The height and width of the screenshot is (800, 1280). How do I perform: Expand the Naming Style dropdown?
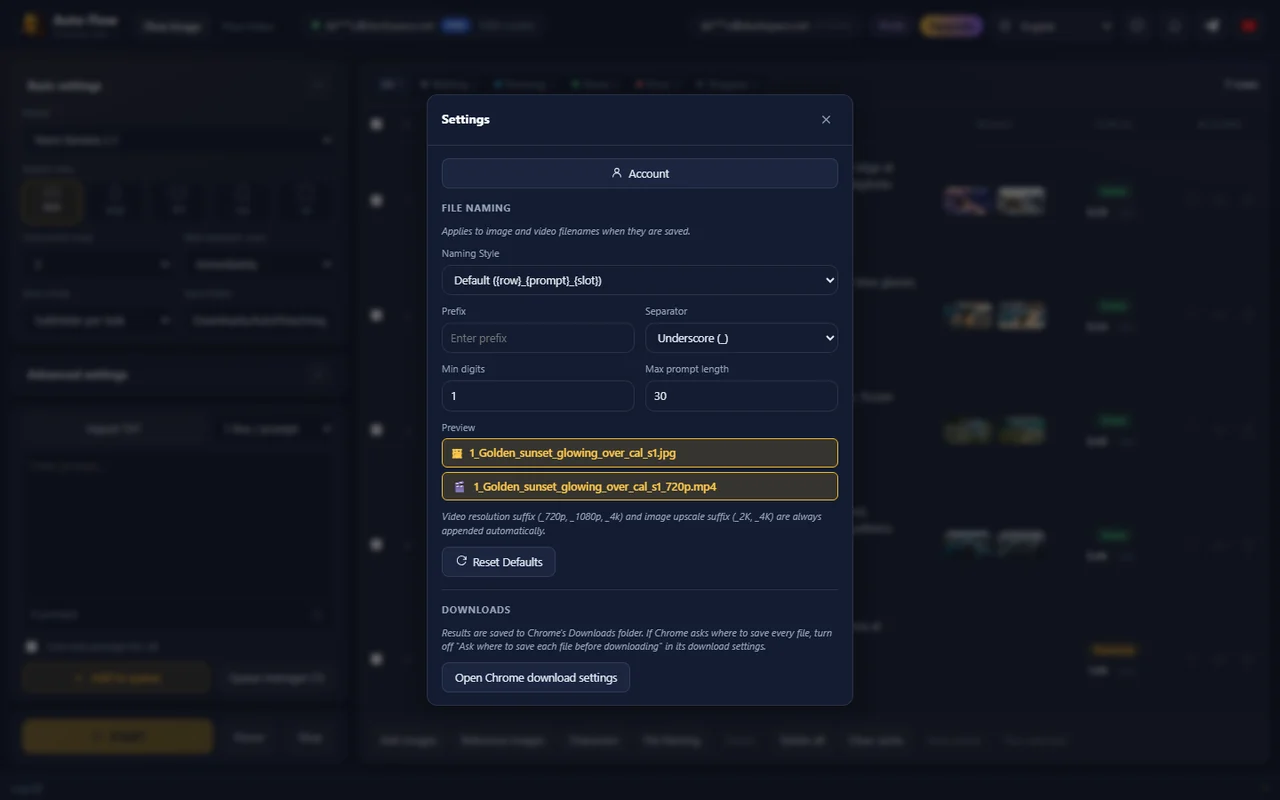(640, 280)
